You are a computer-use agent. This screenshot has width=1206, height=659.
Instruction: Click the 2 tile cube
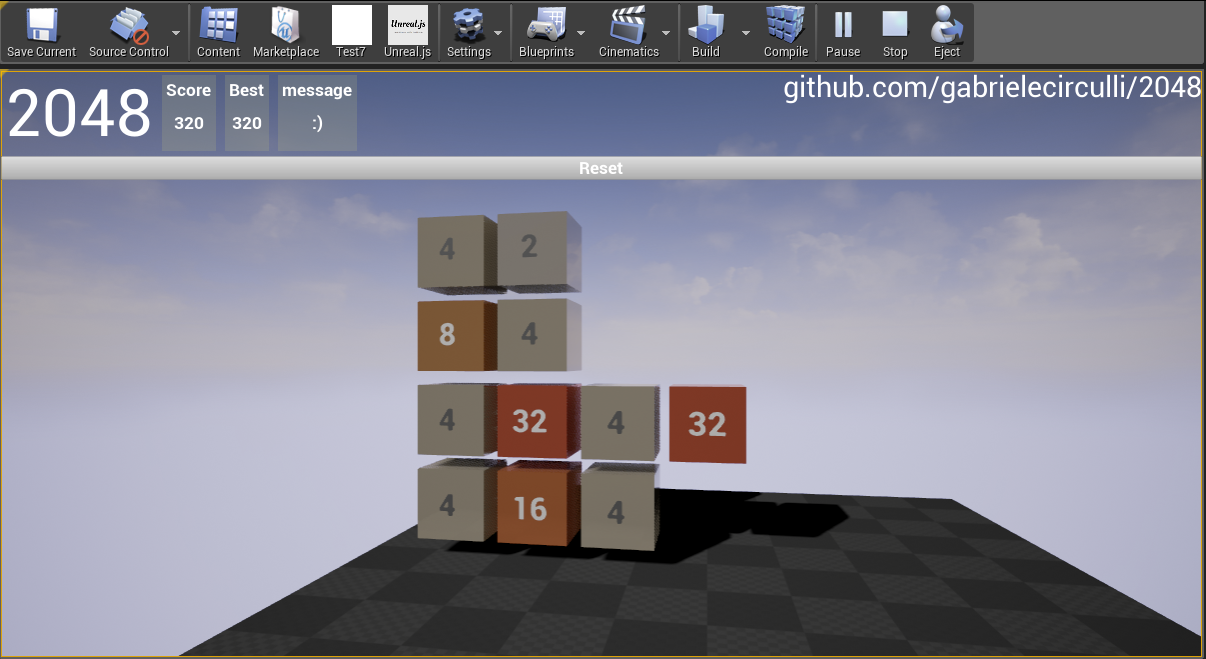(538, 251)
